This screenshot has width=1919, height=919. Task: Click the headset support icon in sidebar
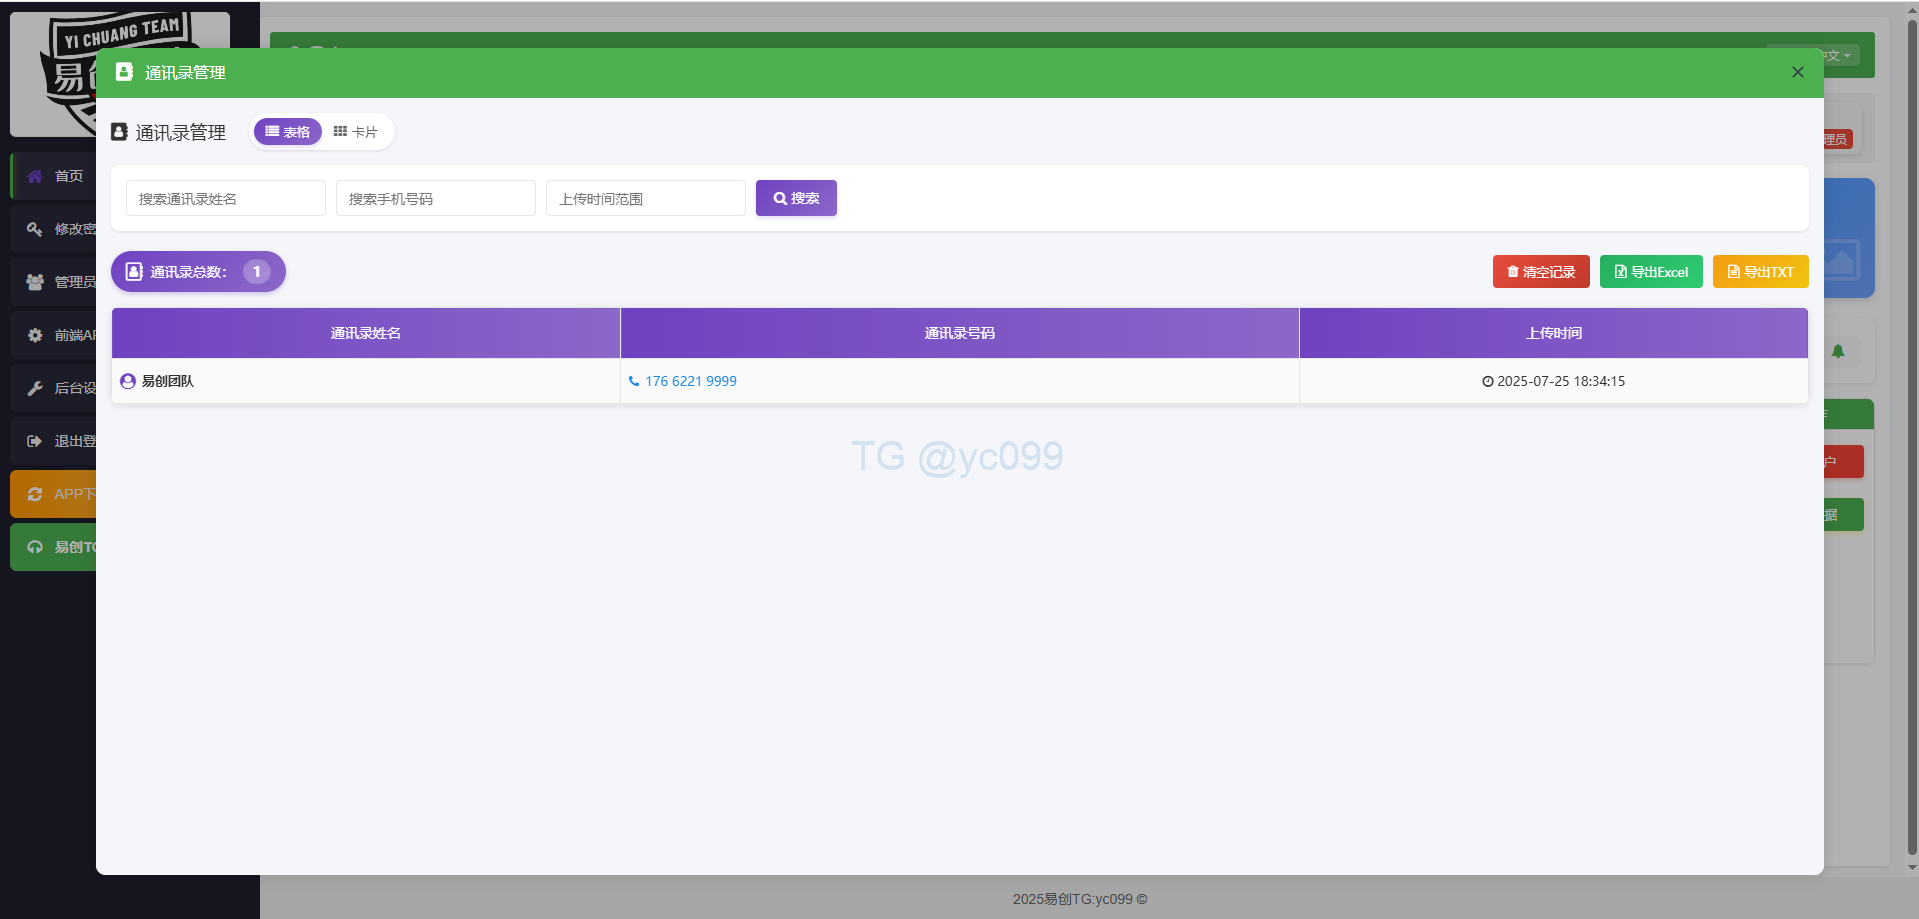point(35,547)
